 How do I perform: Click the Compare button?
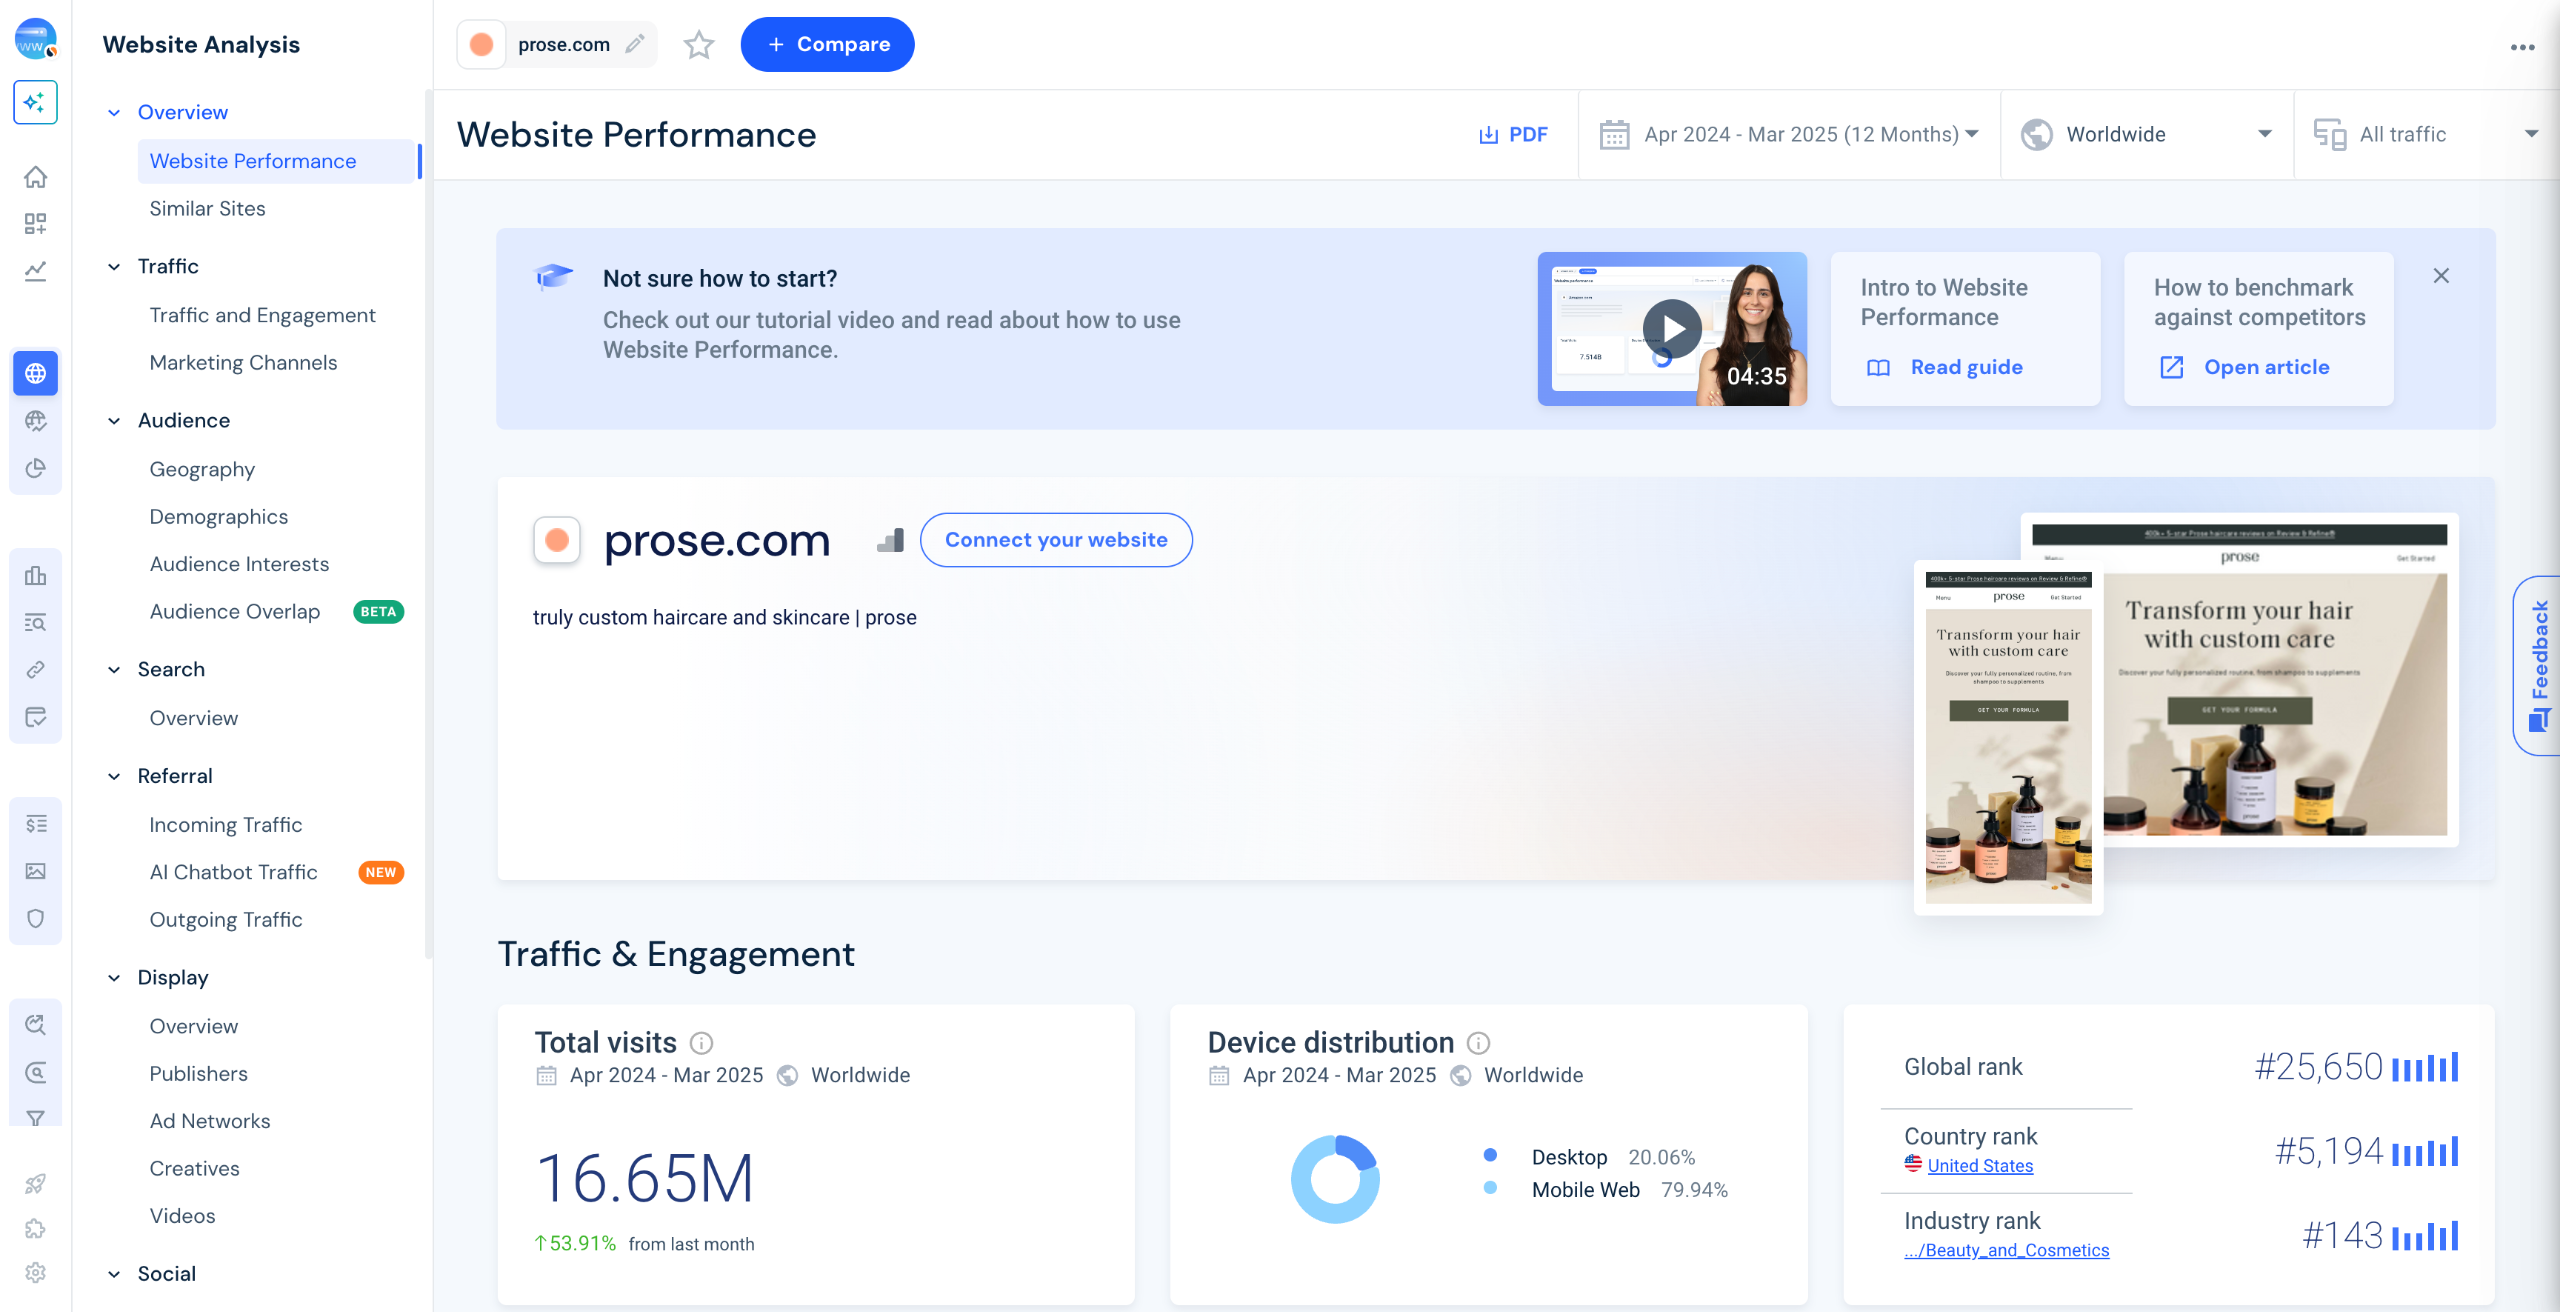click(x=827, y=44)
